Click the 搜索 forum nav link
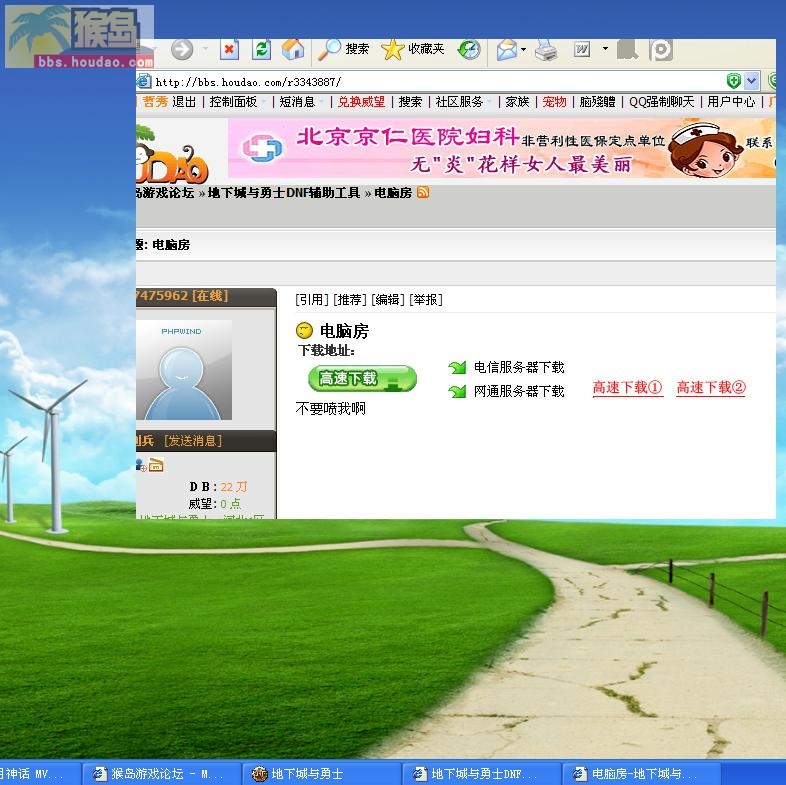 click(x=410, y=102)
